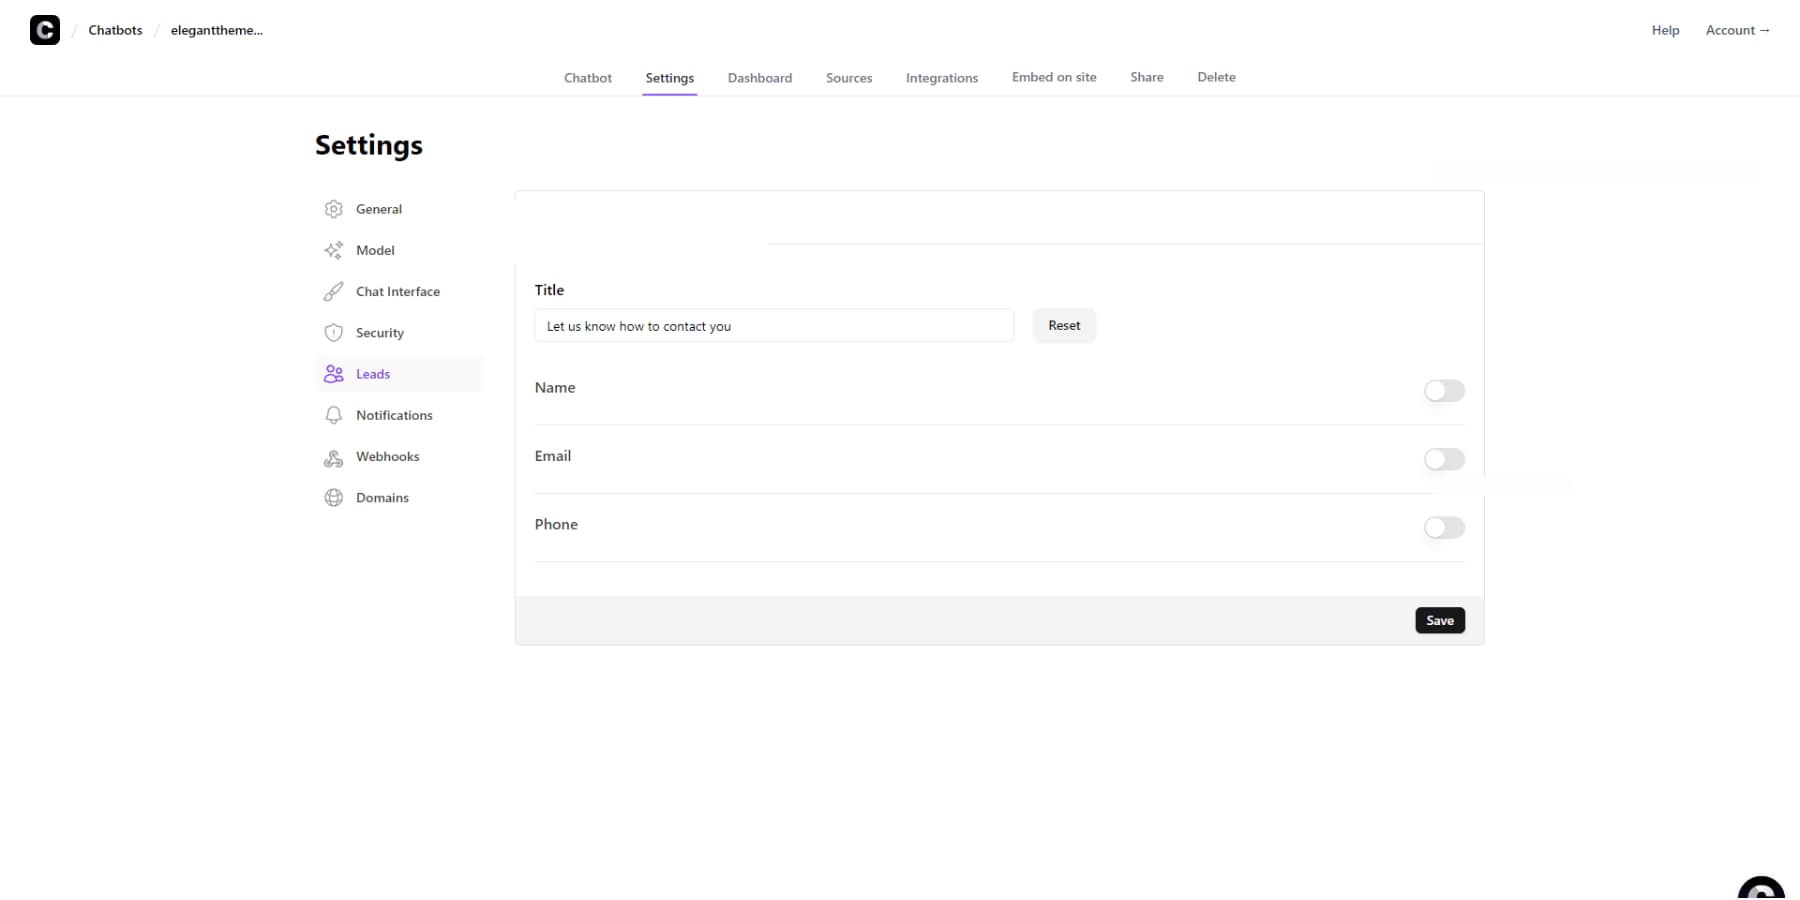Image resolution: width=1800 pixels, height=900 pixels.
Task: Open Chat Interface via the brush icon
Action: [x=334, y=291]
